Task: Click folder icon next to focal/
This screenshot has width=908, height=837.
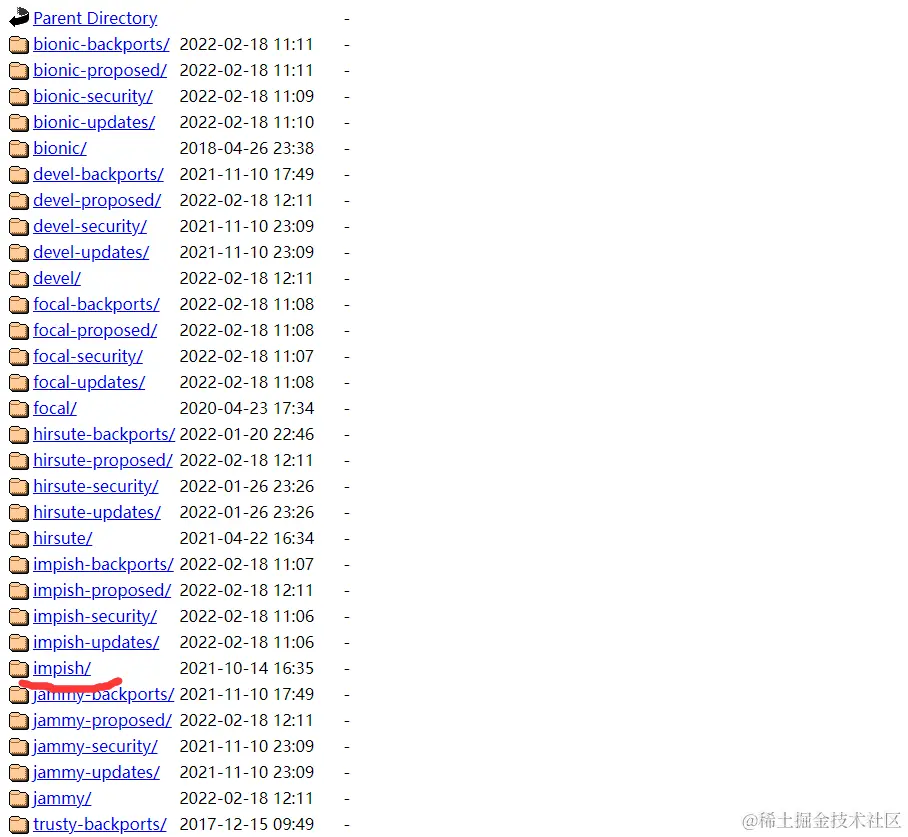Action: point(19,409)
